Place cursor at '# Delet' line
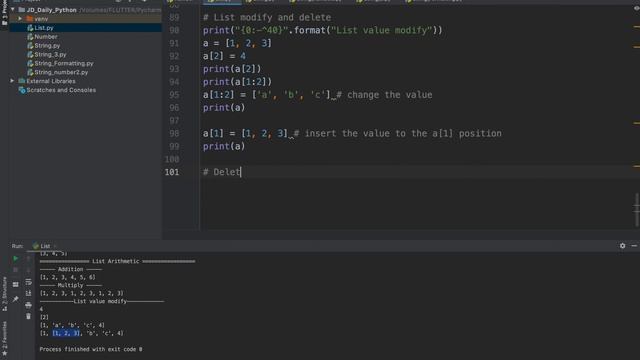 [222, 172]
